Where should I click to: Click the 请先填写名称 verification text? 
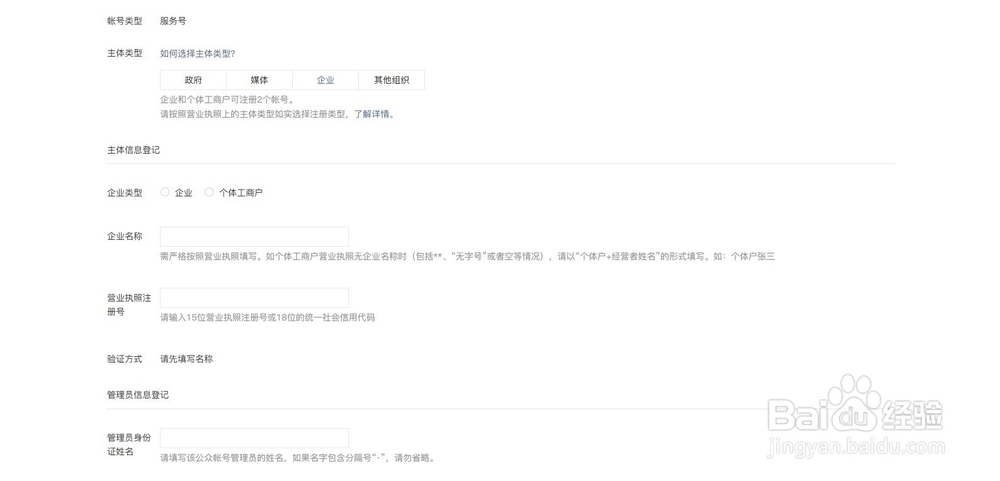[x=186, y=359]
